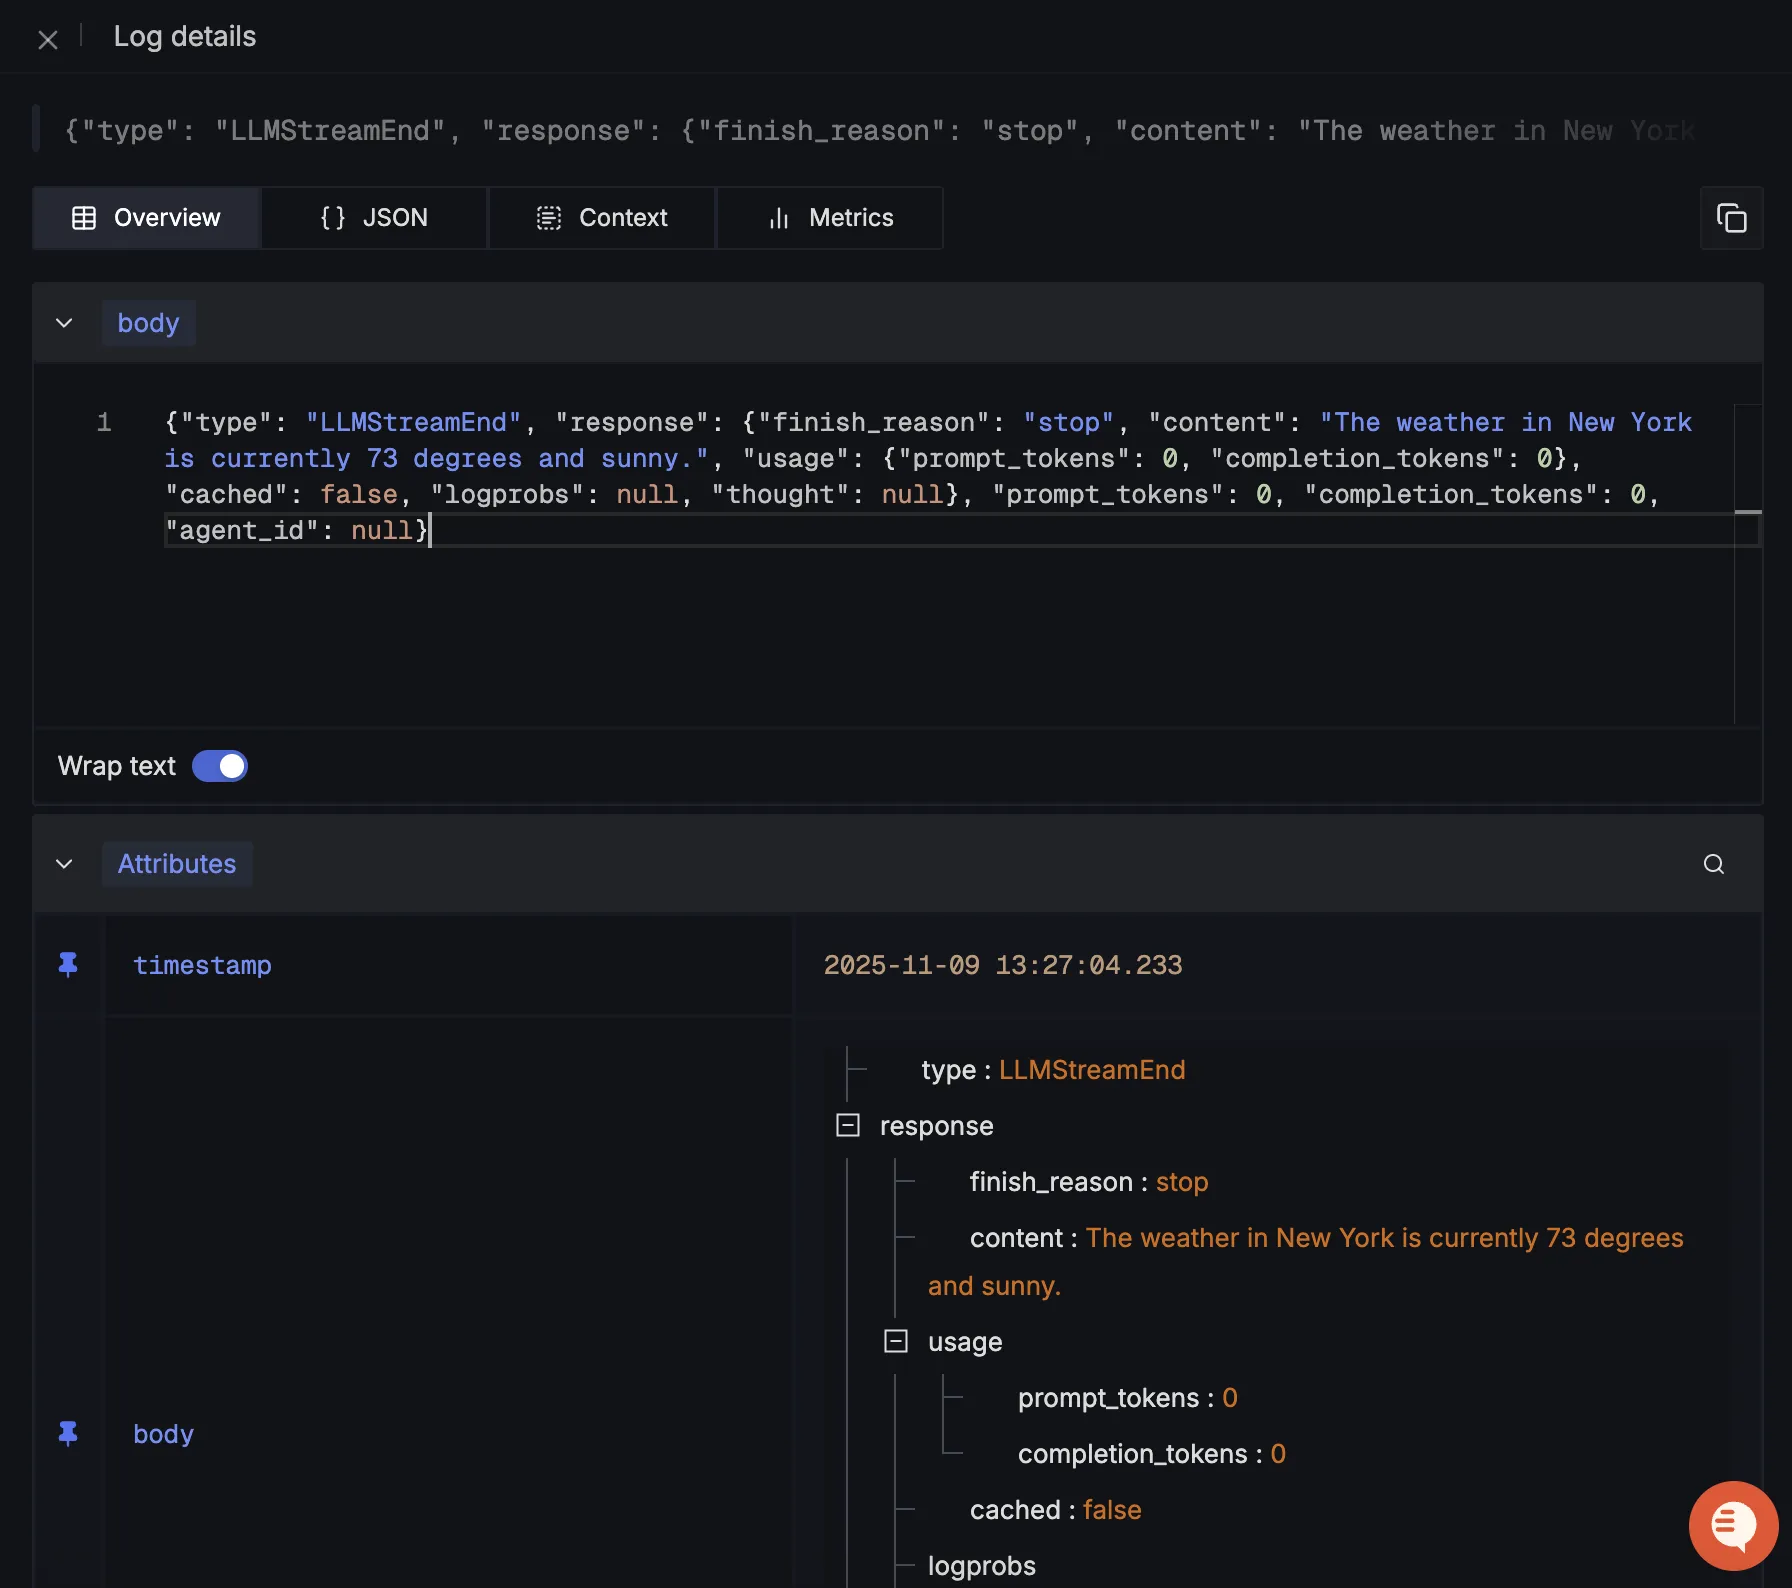Click the JSON curly-braces icon
Screen dimensions: 1792x1588
331,217
